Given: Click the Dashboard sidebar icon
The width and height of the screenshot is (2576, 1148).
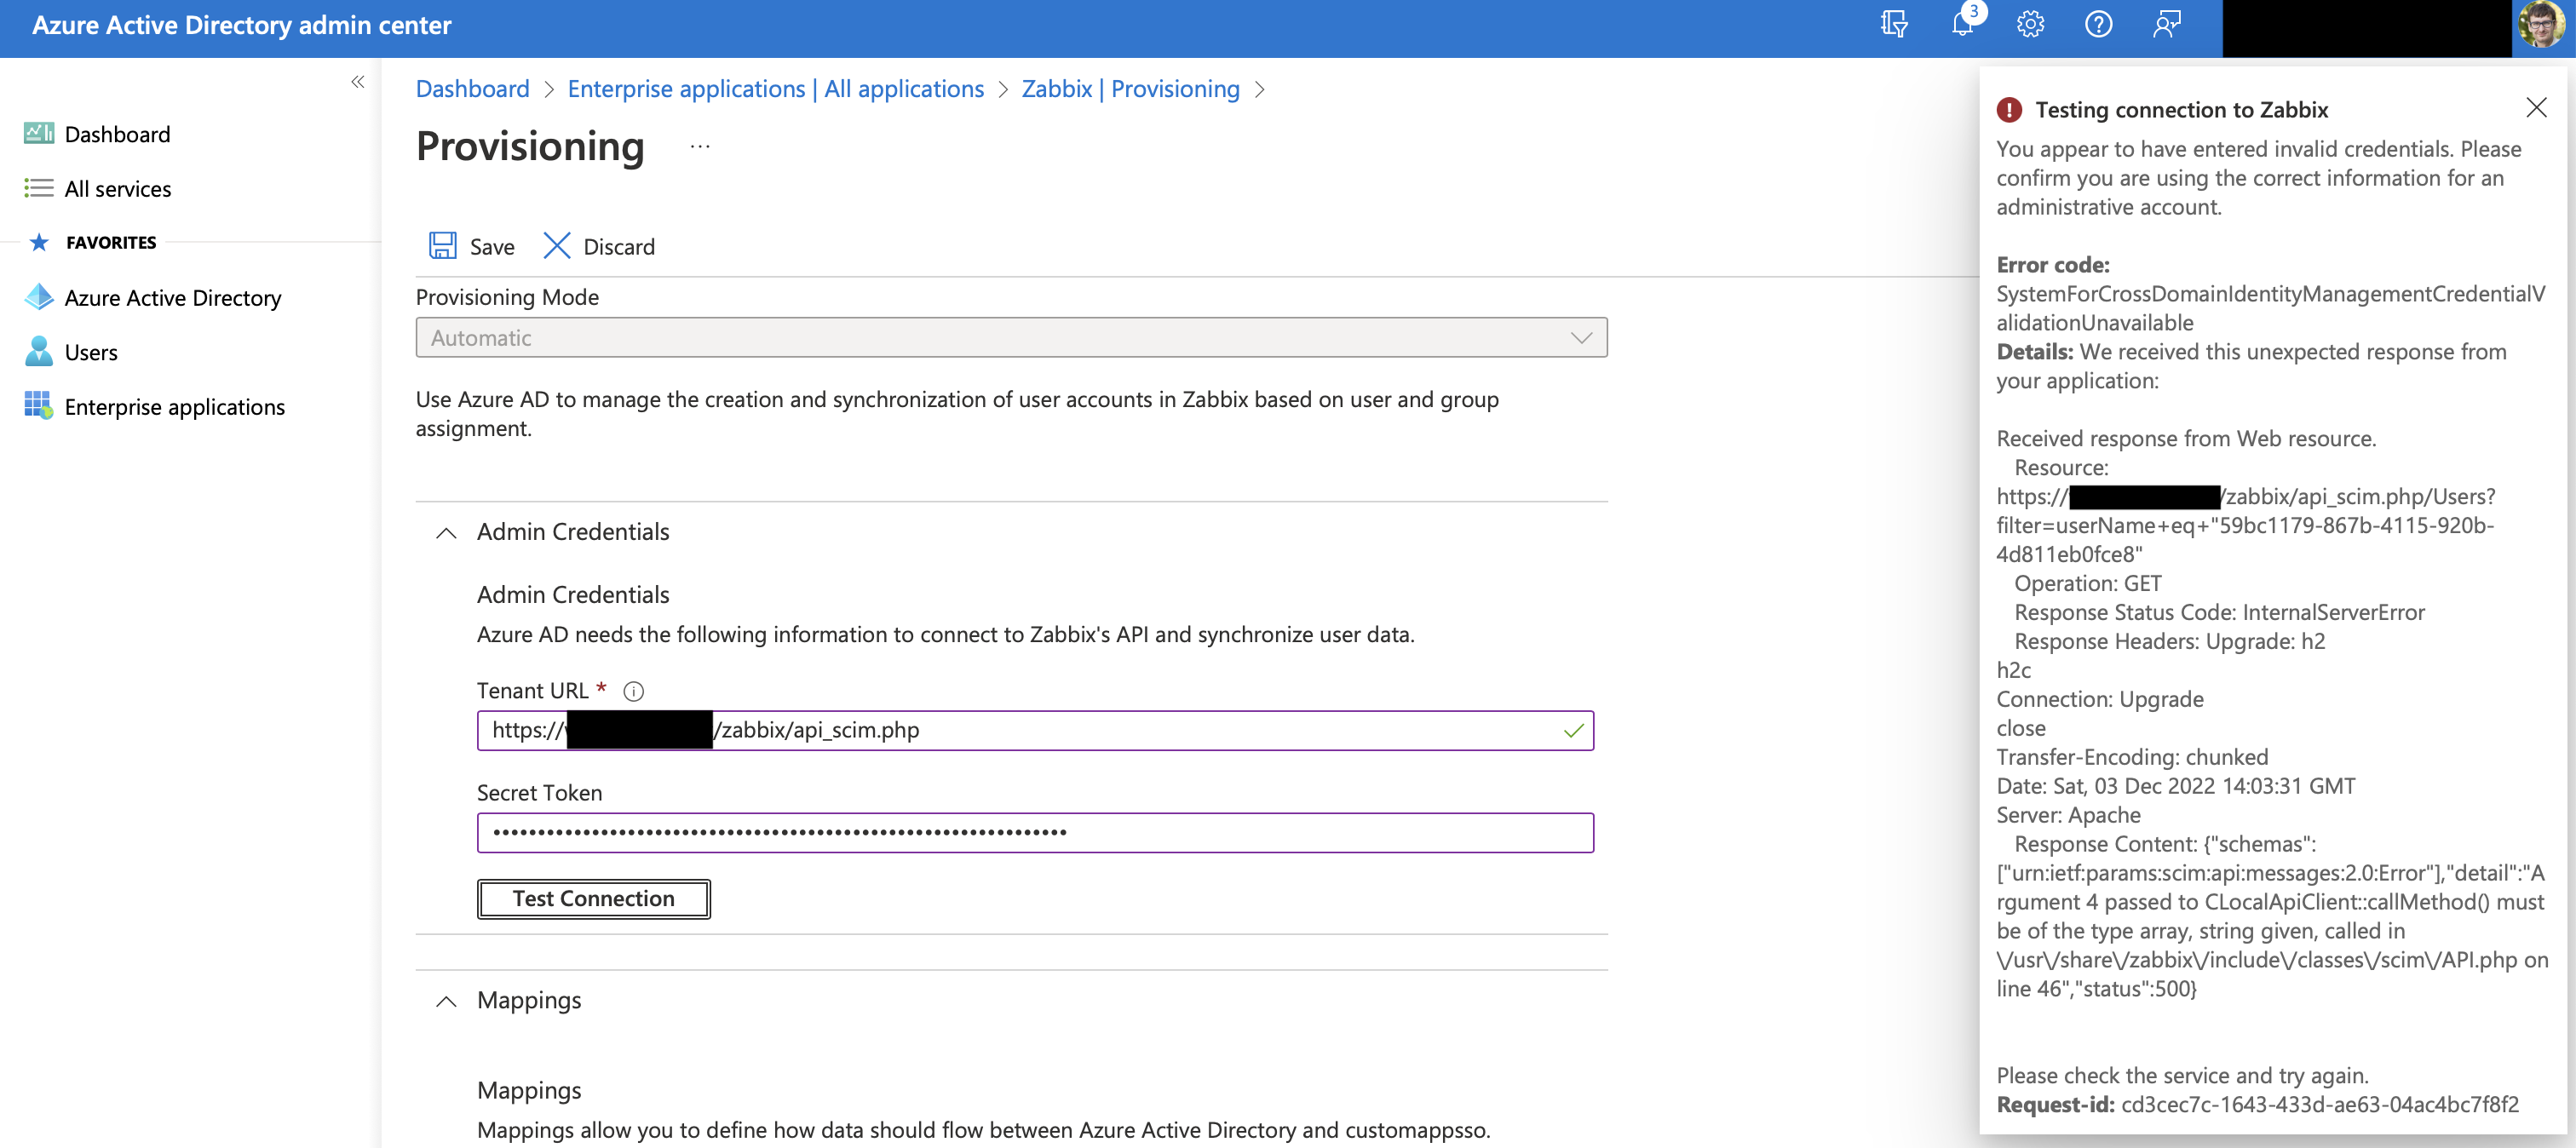Looking at the screenshot, I should (39, 133).
